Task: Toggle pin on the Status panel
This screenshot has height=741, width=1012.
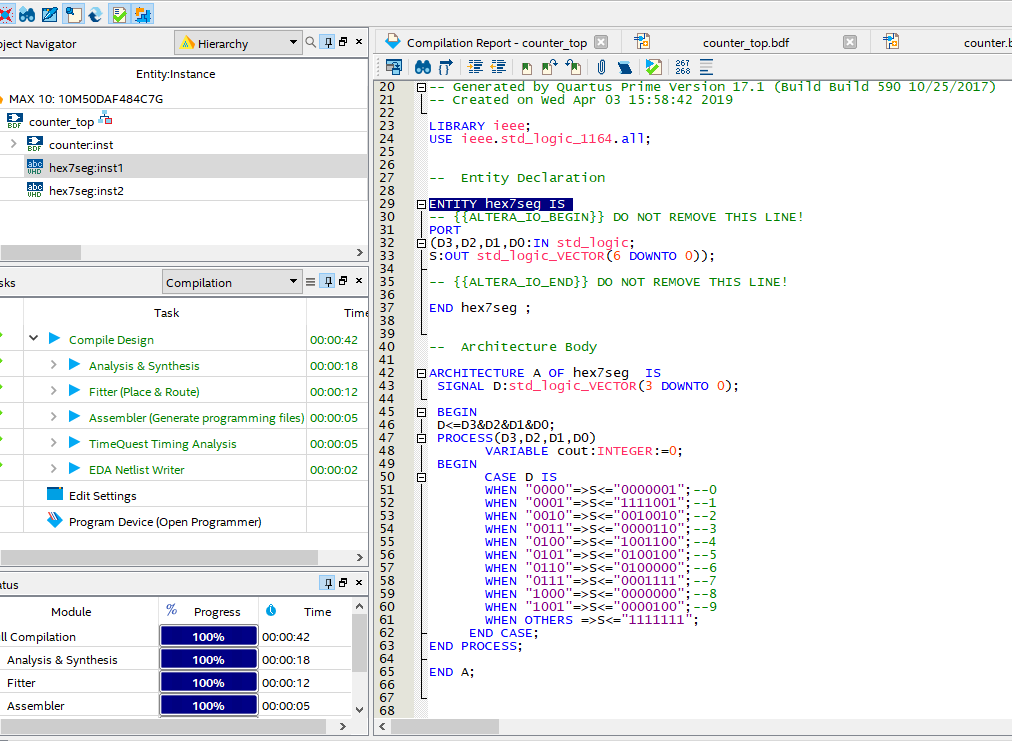Action: click(x=328, y=583)
